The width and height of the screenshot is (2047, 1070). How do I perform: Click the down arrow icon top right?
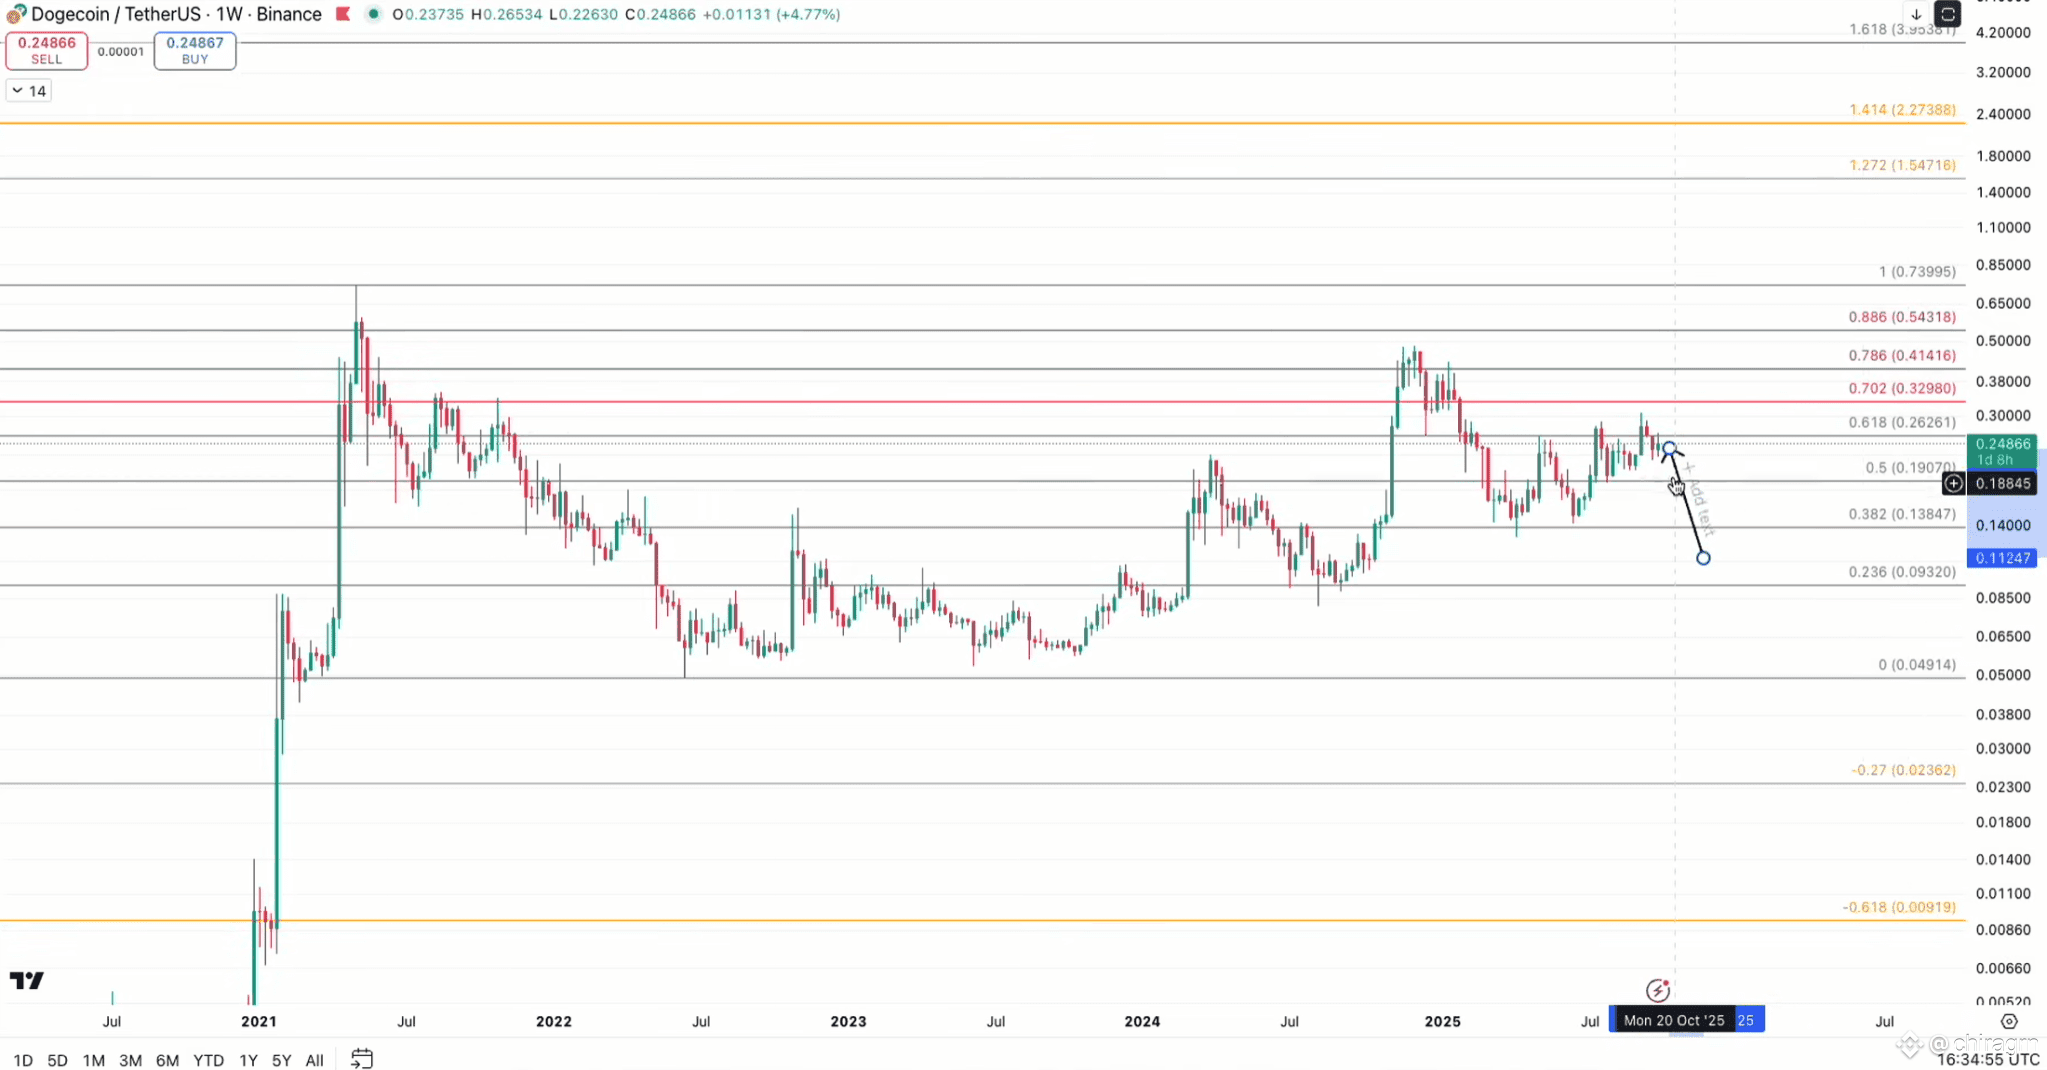click(x=1916, y=14)
